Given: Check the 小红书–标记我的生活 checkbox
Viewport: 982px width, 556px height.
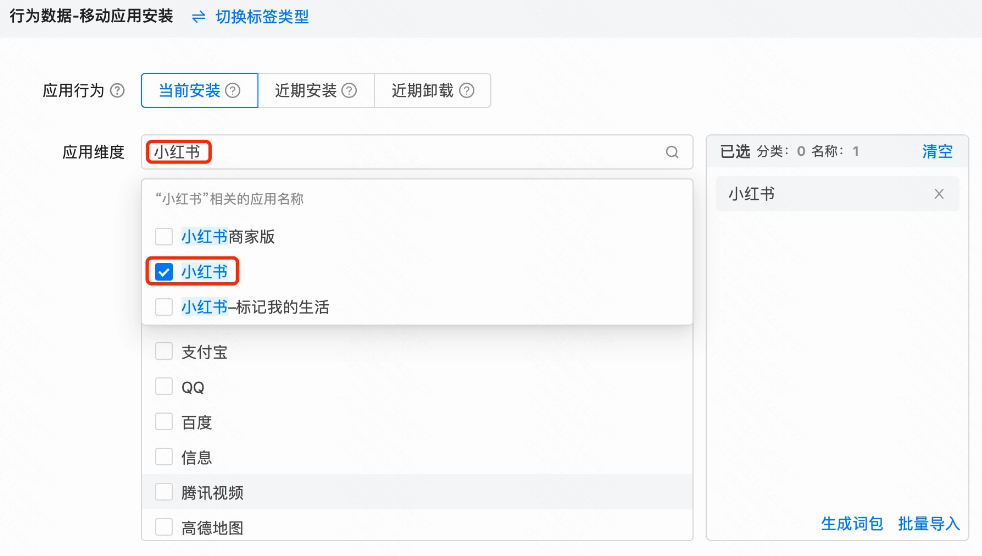Looking at the screenshot, I should 164,307.
